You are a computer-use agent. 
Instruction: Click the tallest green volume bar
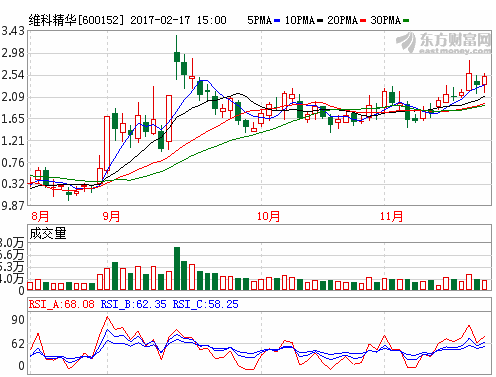click(x=177, y=268)
